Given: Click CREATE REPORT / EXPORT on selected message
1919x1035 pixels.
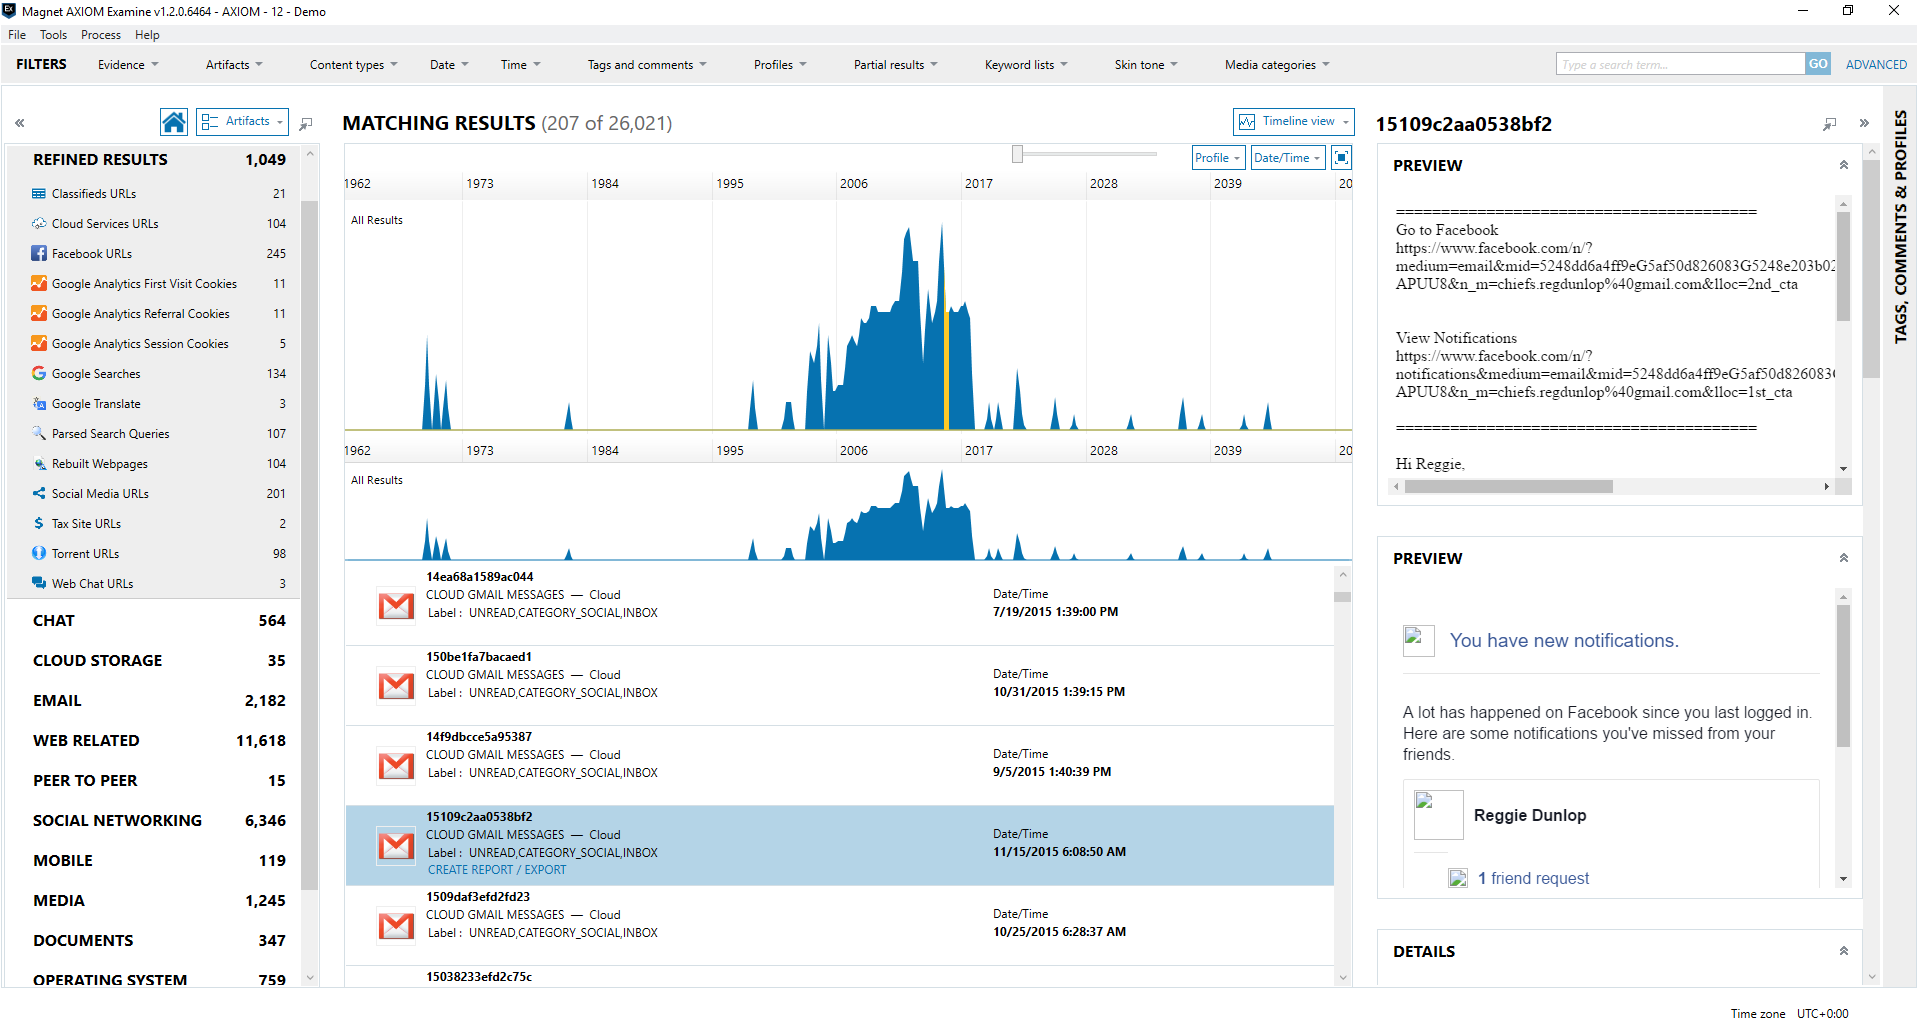Looking at the screenshot, I should tap(497, 870).
